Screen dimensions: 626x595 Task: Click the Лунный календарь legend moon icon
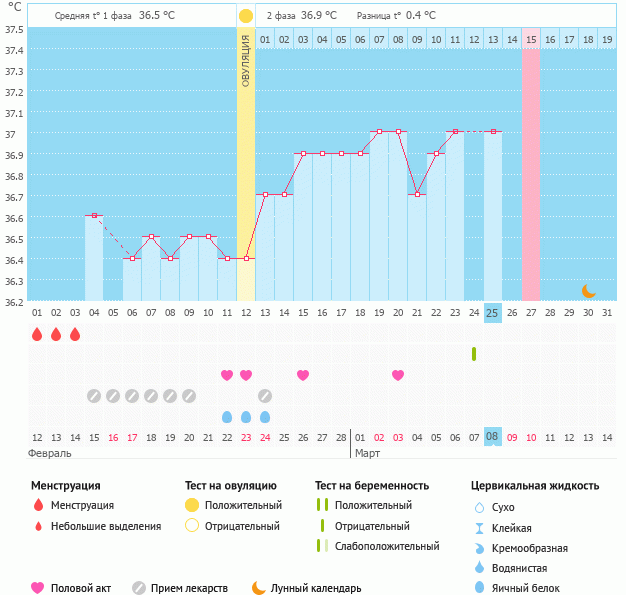click(259, 588)
